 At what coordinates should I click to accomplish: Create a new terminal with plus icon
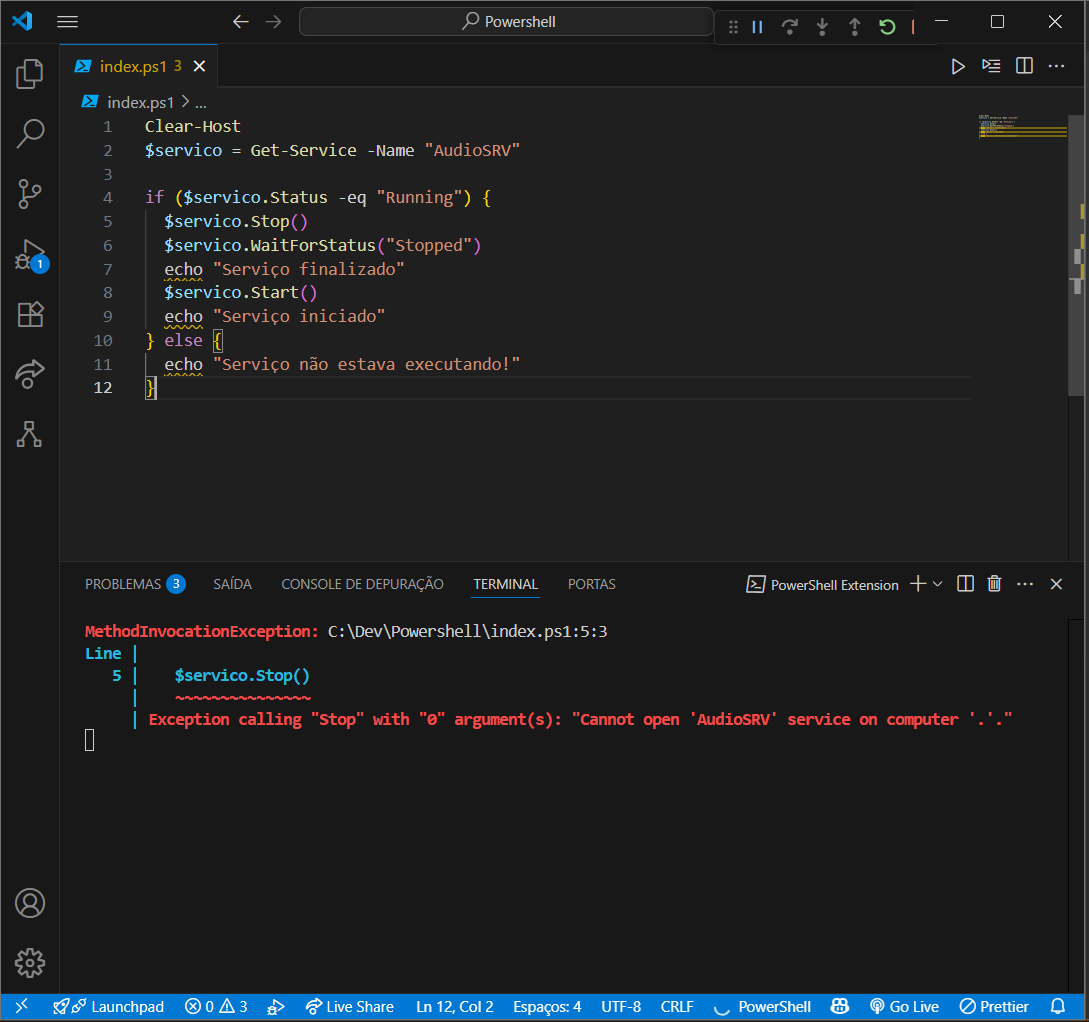pos(918,584)
